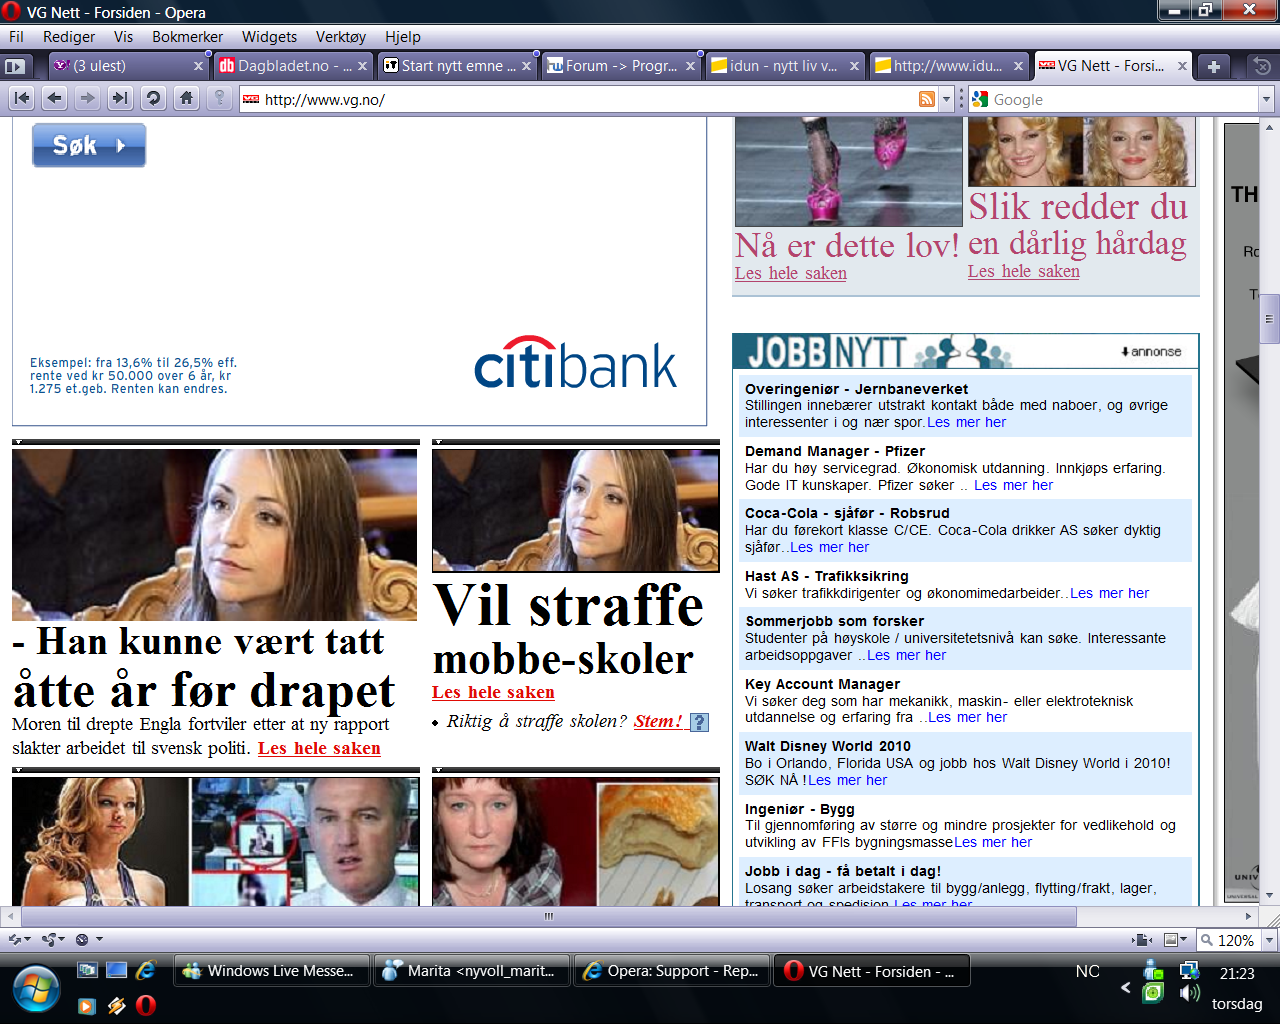1280x1024 pixels.
Task: Switch to the 'Forum -> Progr...' tab
Action: point(620,66)
